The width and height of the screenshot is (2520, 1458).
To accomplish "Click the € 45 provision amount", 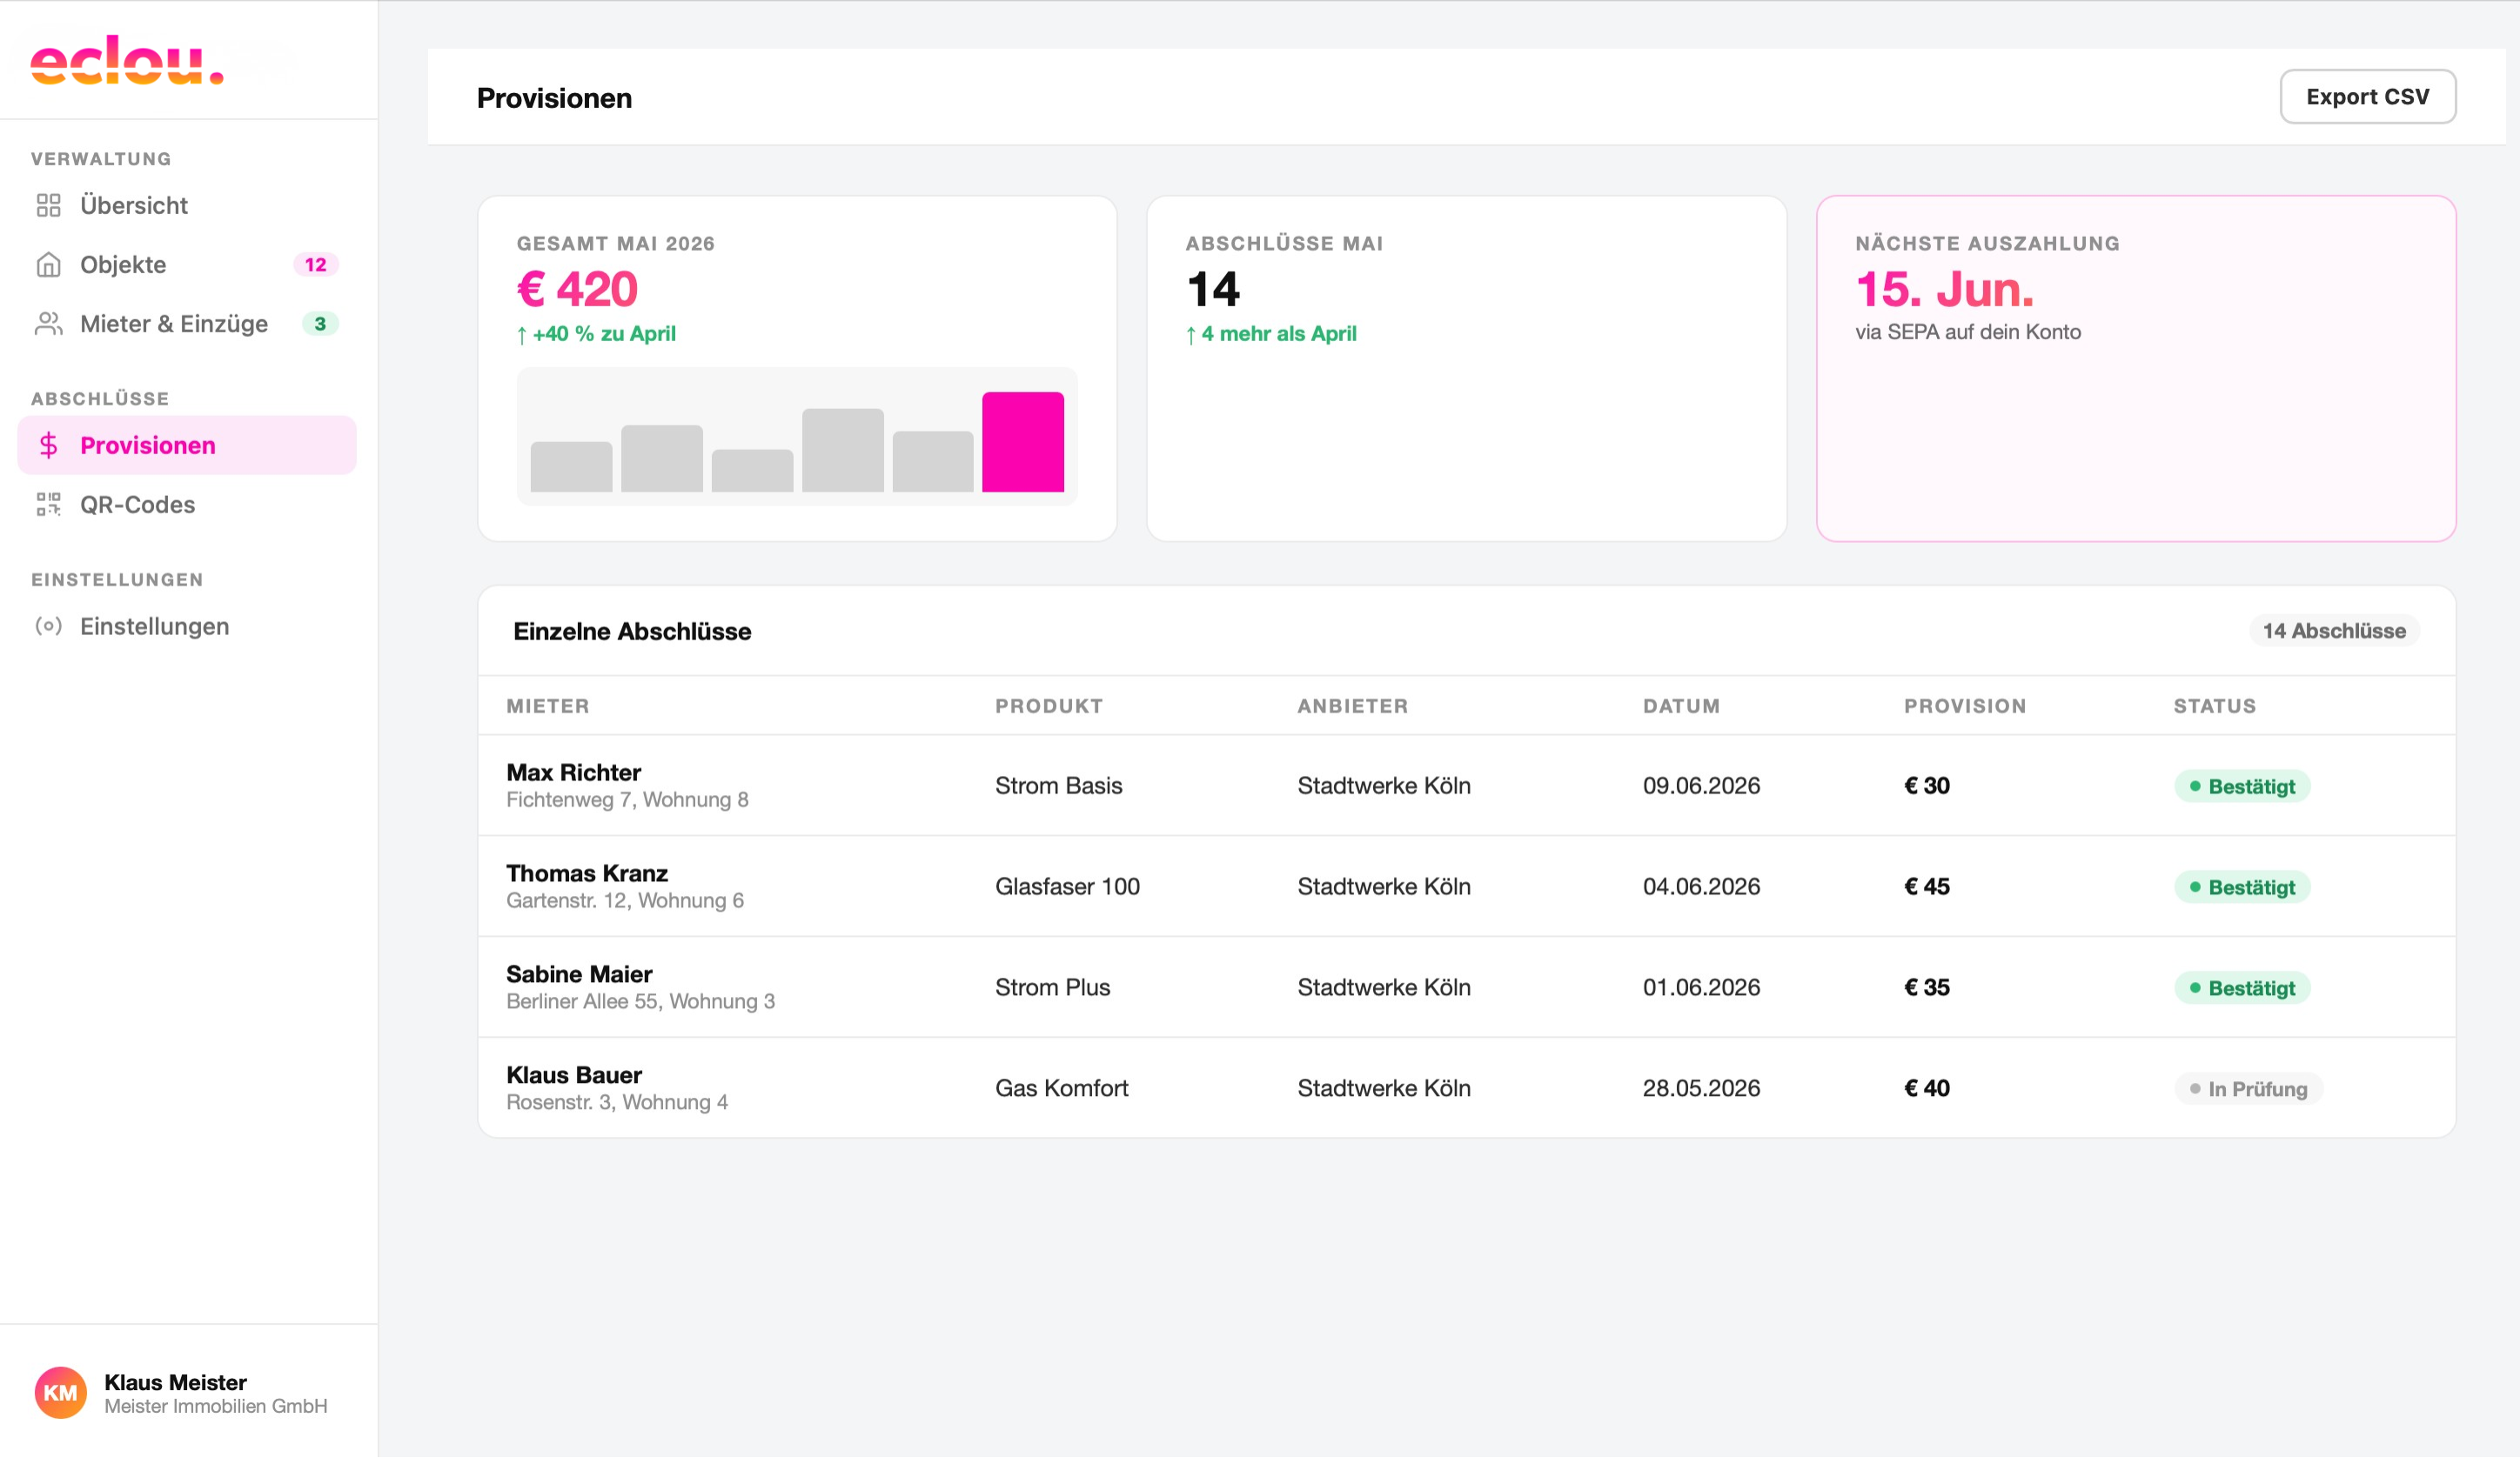I will pos(1926,886).
